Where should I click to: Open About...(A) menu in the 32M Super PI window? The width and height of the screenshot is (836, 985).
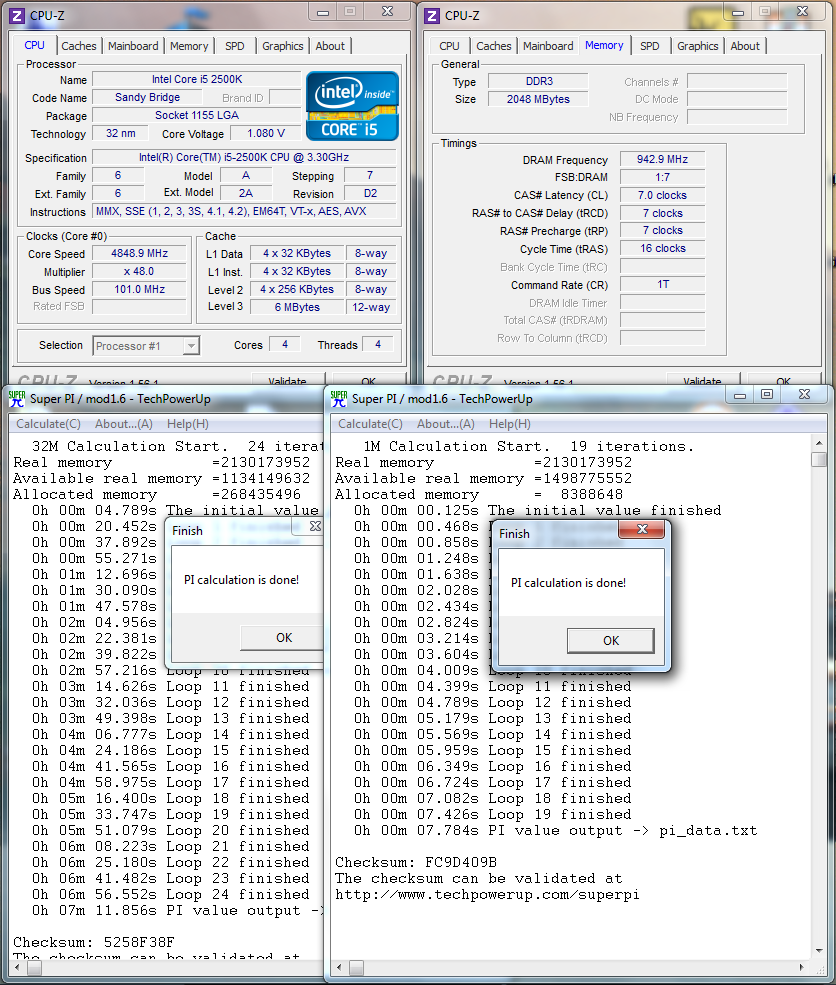pyautogui.click(x=124, y=424)
